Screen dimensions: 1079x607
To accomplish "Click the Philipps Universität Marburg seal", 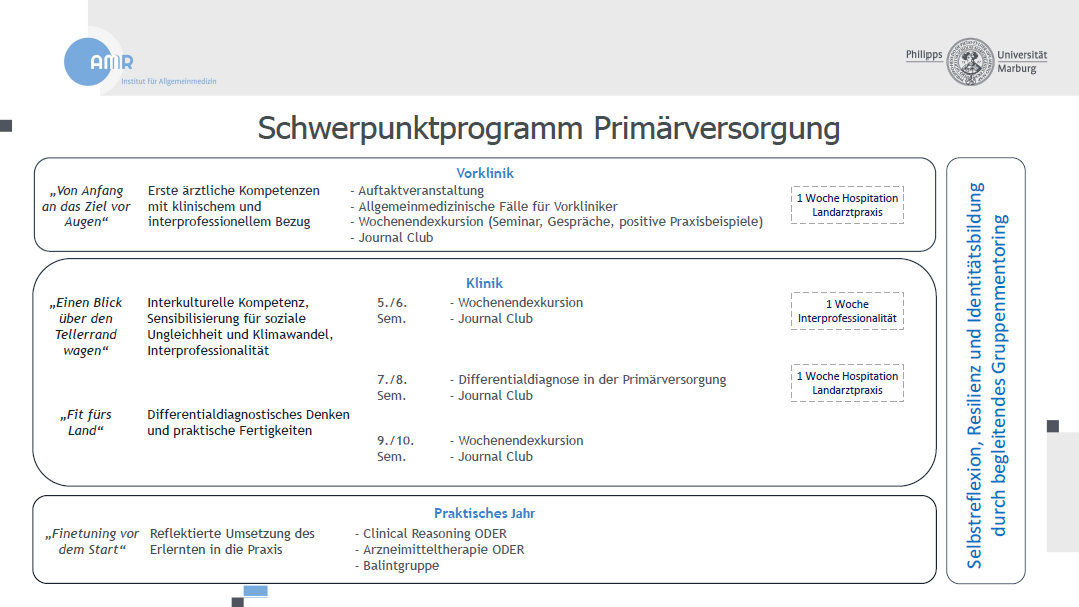I will 970,62.
